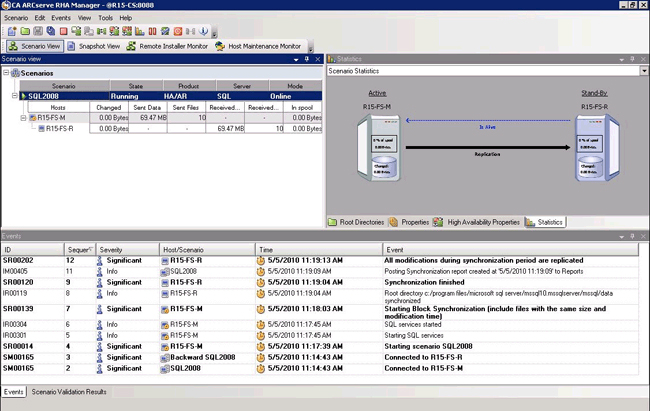Click the bar chart statistics toolbar icon
Viewport: 650px width, 411px height.
(140, 31)
